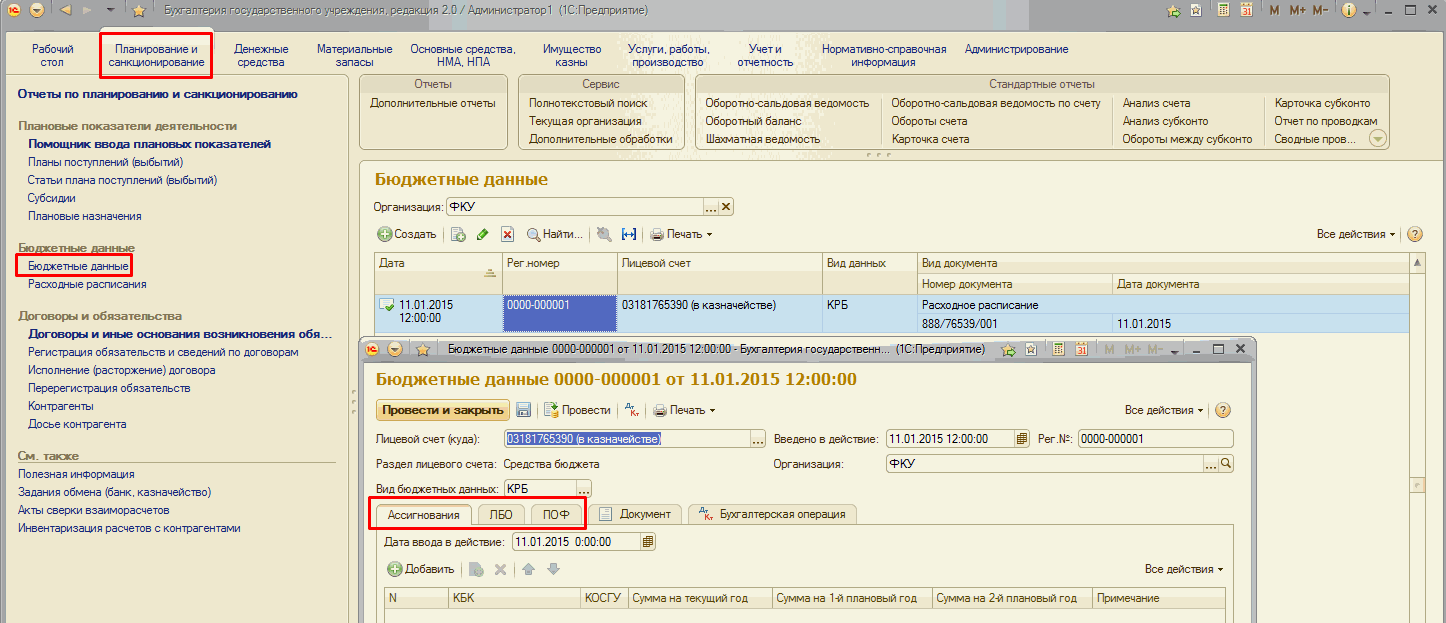Open Рабочий стол section

click(52, 55)
